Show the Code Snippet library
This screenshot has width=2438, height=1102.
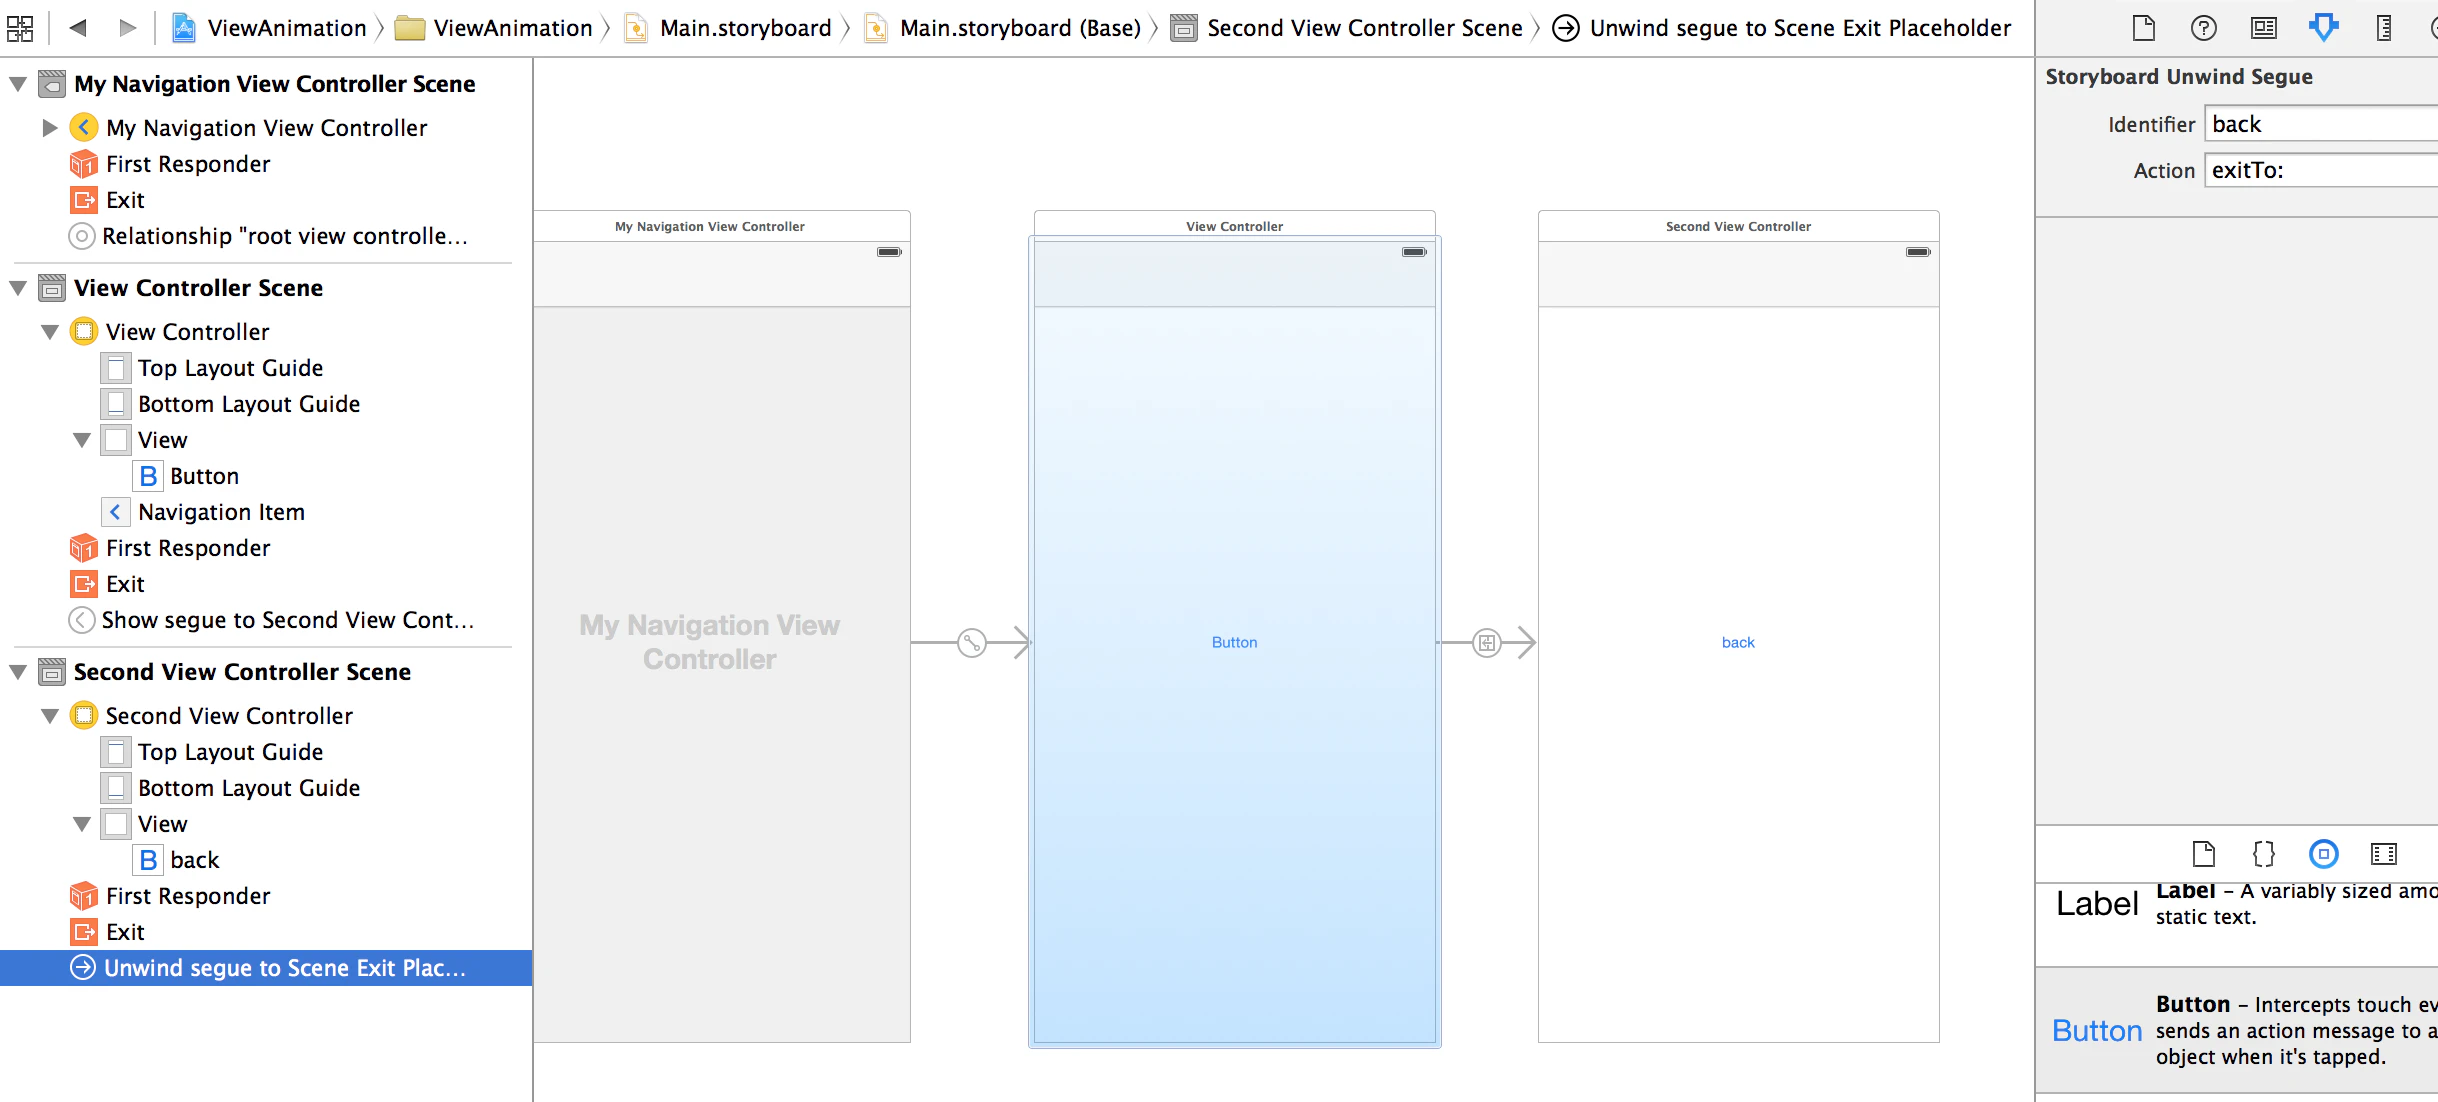(x=2263, y=854)
